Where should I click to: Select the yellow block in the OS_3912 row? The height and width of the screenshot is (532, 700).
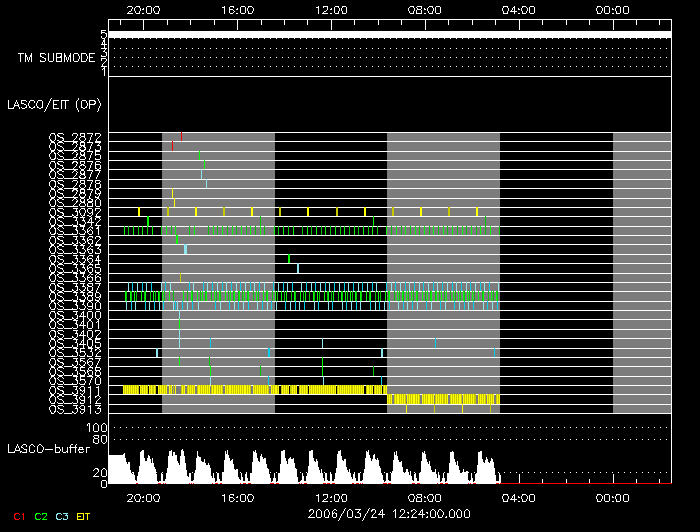tap(443, 399)
